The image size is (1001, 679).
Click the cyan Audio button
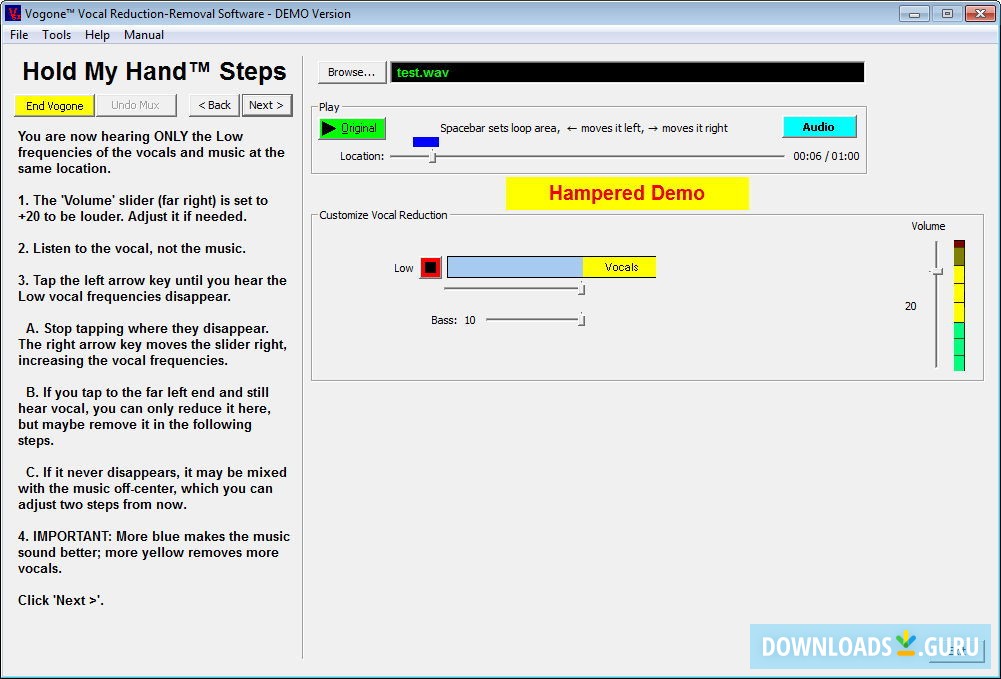818,126
